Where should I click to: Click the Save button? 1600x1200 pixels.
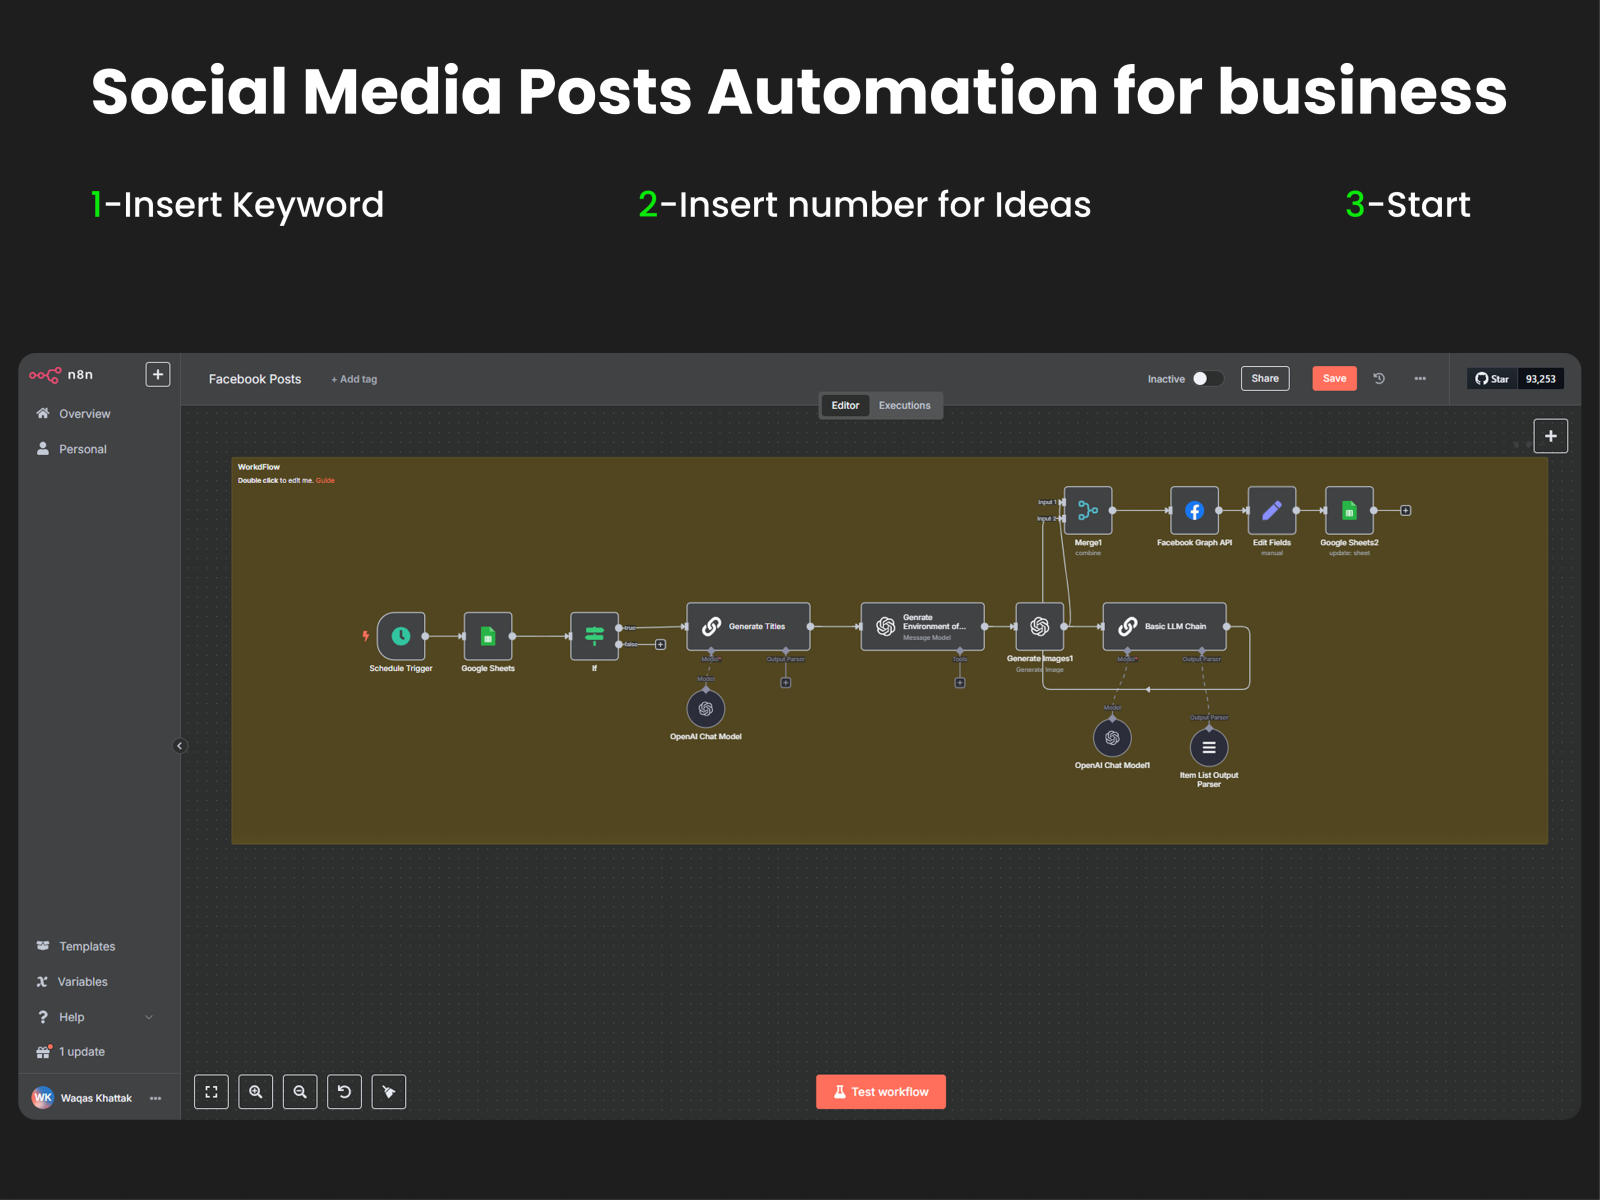1334,378
